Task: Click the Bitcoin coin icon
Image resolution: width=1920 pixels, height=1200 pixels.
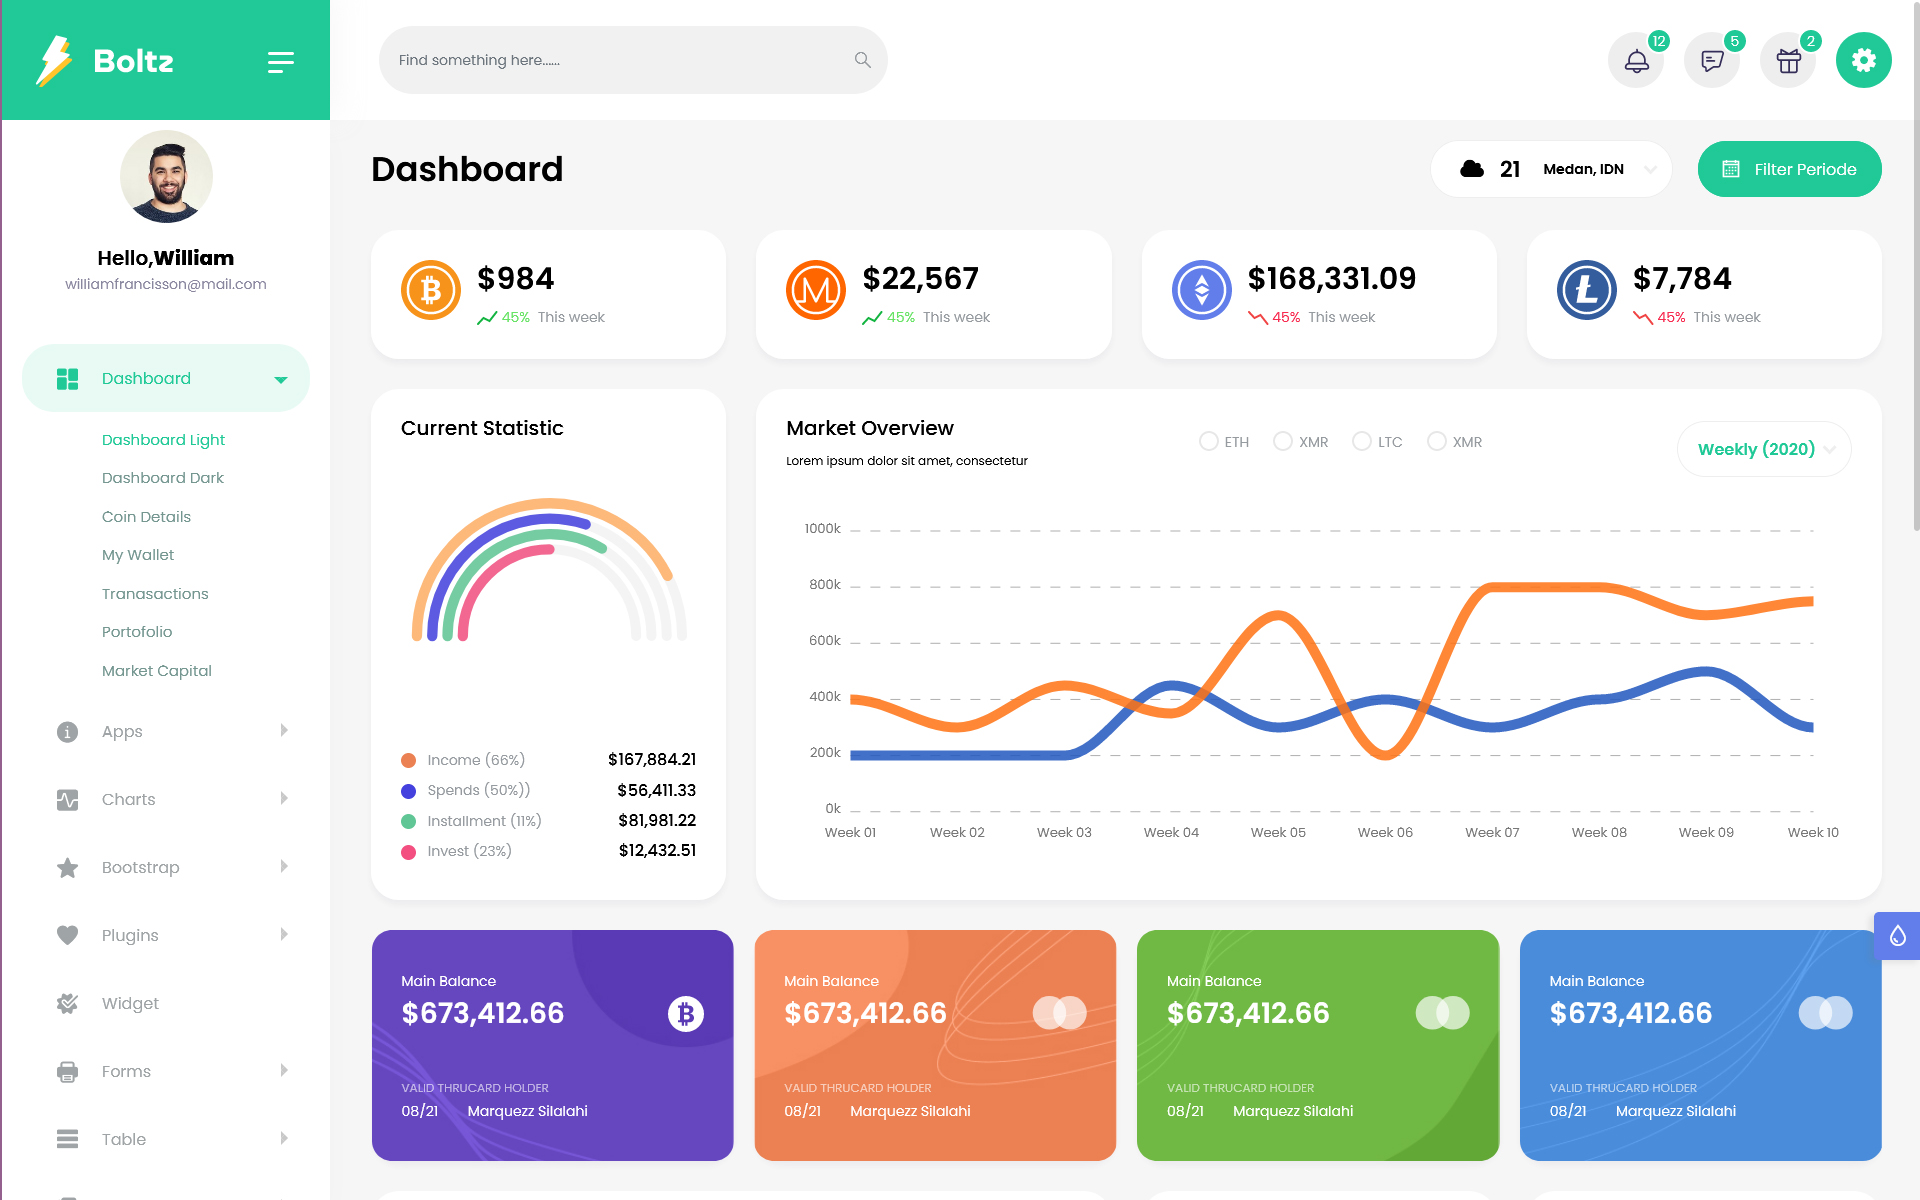Action: click(x=431, y=290)
